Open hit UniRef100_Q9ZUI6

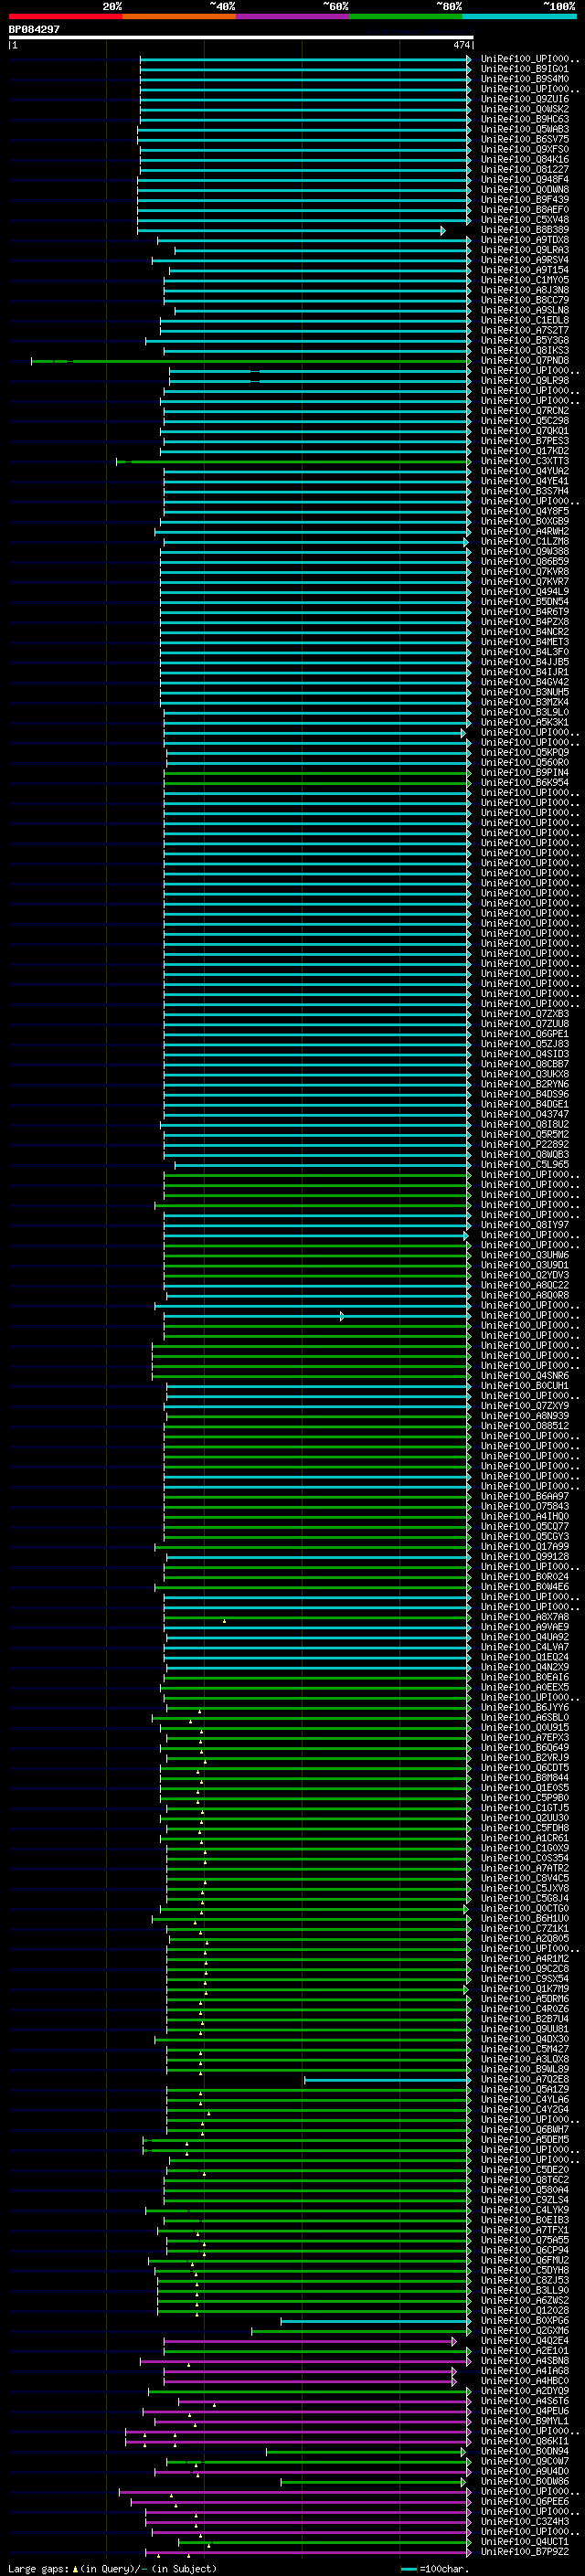524,99
